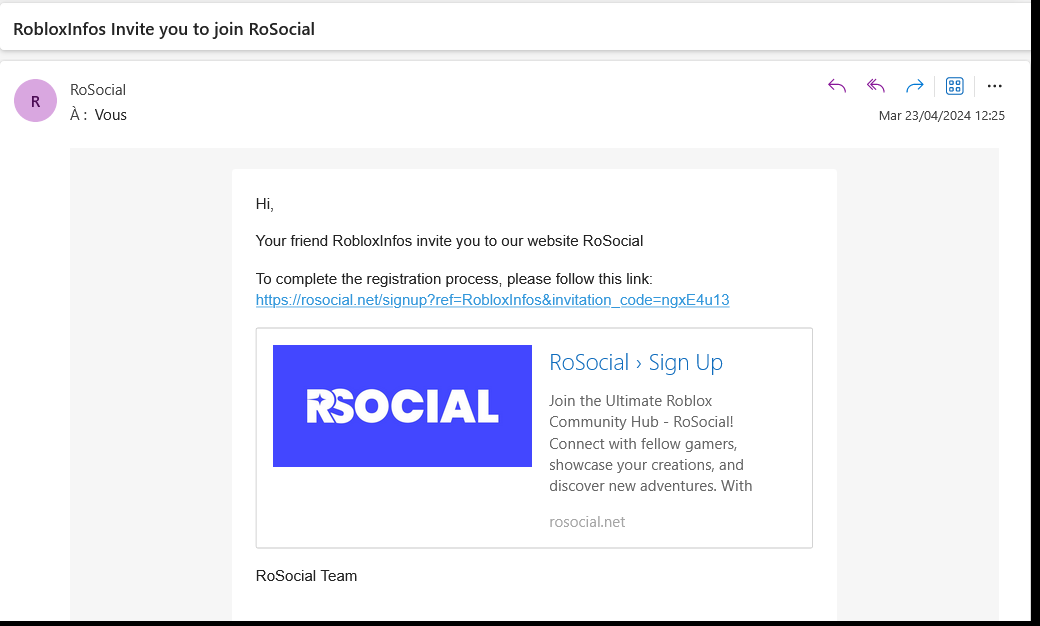Image resolution: width=1040 pixels, height=626 pixels.
Task: Click the Hi greeting line
Action: tap(264, 204)
